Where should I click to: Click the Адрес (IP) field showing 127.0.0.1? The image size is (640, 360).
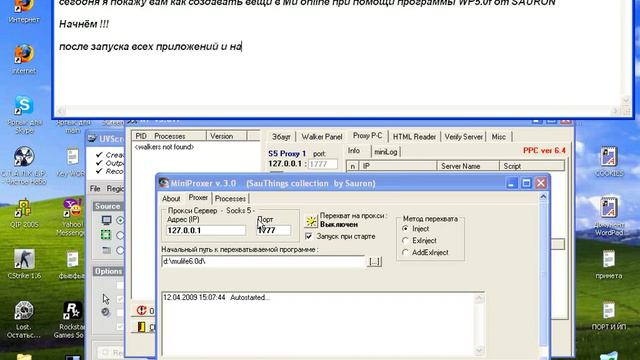206,230
